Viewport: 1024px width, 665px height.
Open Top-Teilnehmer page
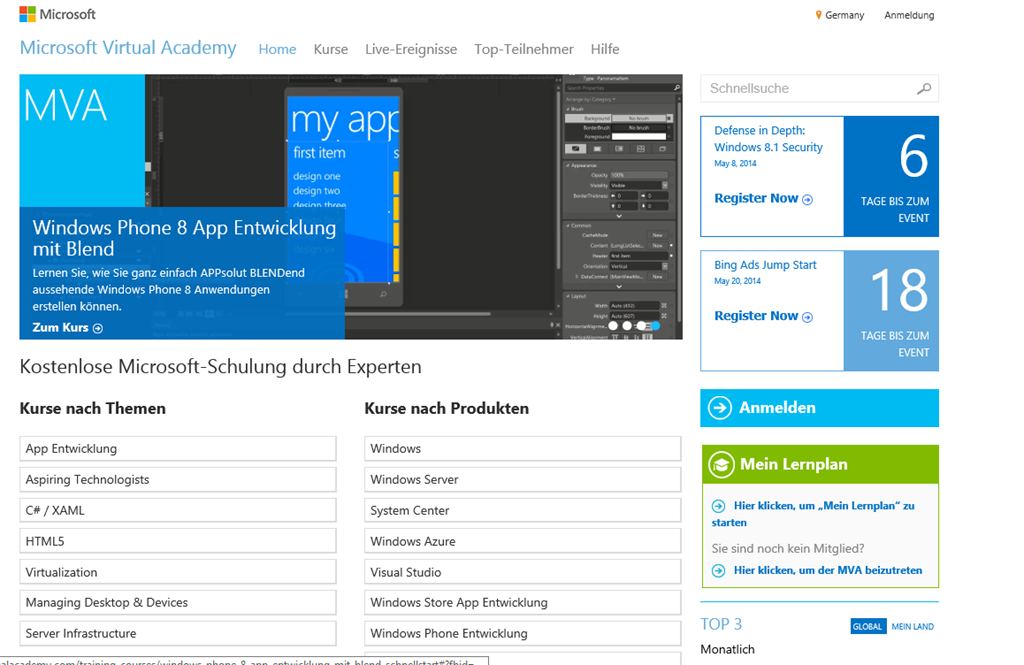(524, 50)
